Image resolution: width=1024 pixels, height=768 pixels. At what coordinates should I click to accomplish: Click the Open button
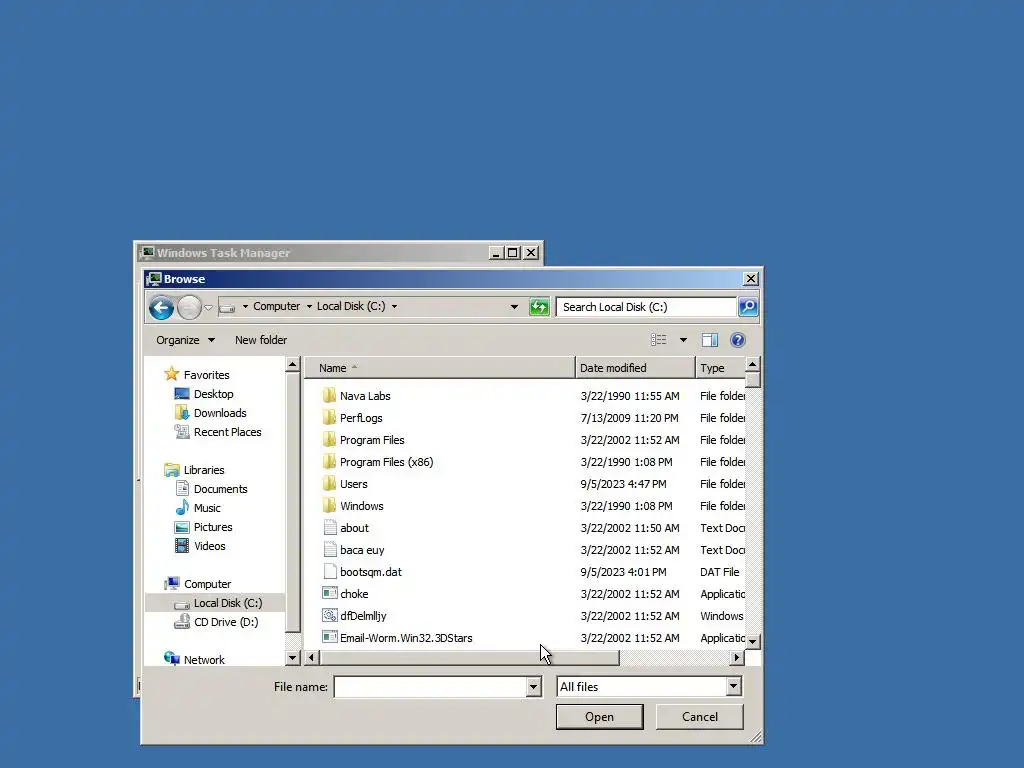pos(600,716)
